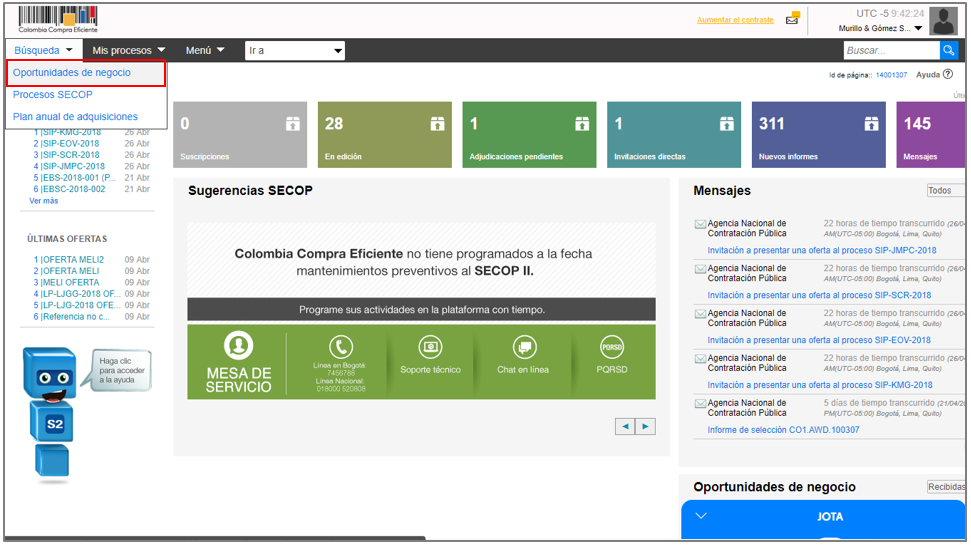Open invitation link for process SIP-JMPC-2018
The height and width of the screenshot is (547, 971).
point(822,250)
